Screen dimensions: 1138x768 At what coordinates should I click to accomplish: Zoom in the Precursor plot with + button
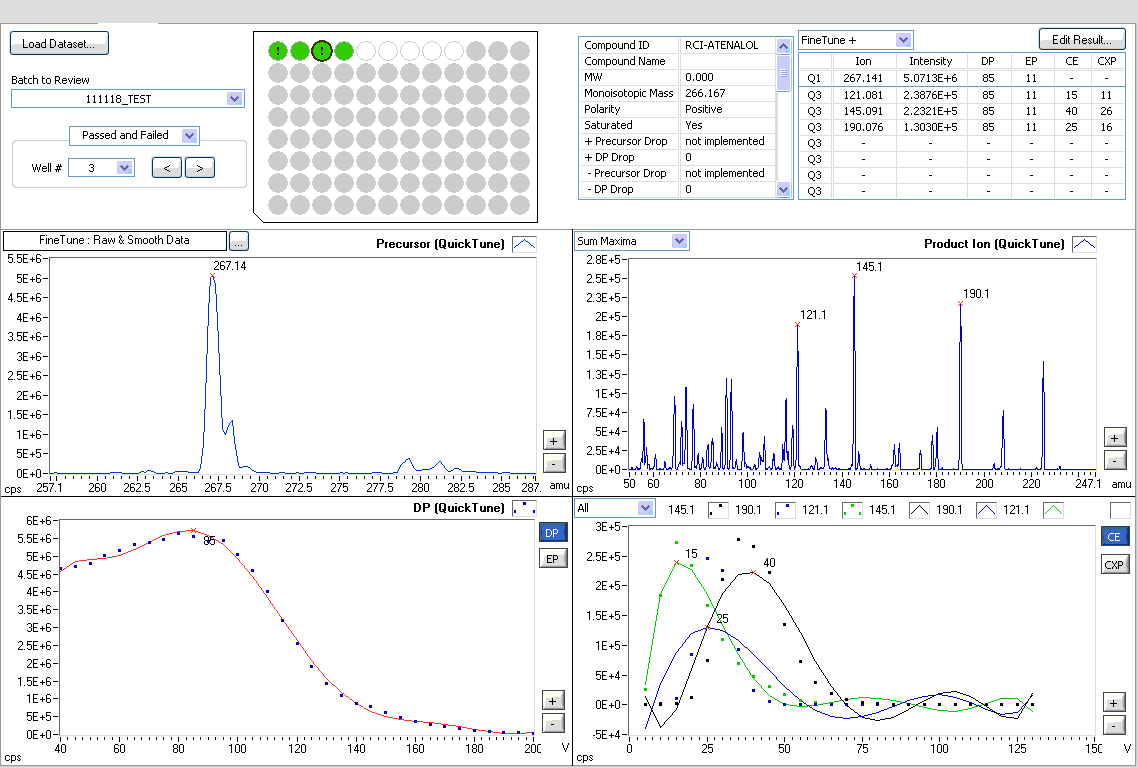554,441
